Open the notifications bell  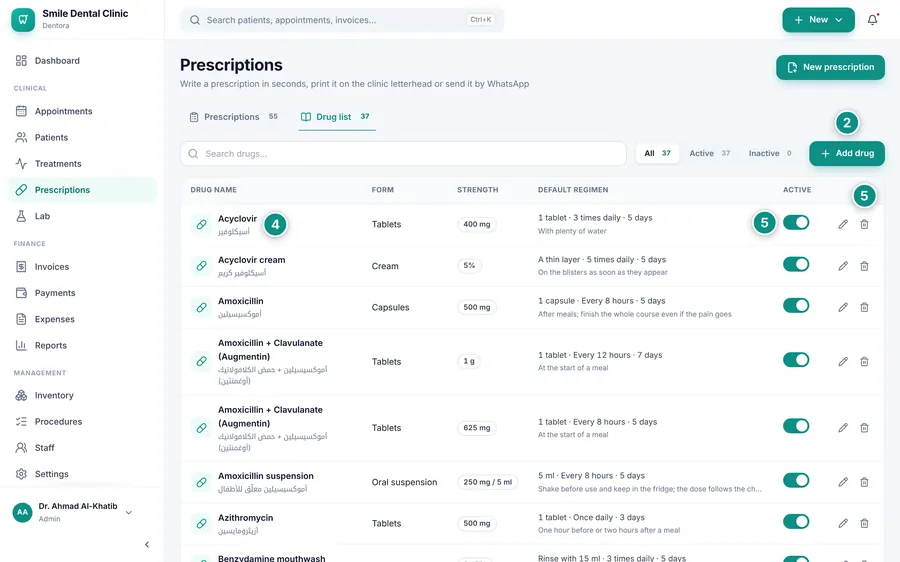pyautogui.click(x=872, y=20)
